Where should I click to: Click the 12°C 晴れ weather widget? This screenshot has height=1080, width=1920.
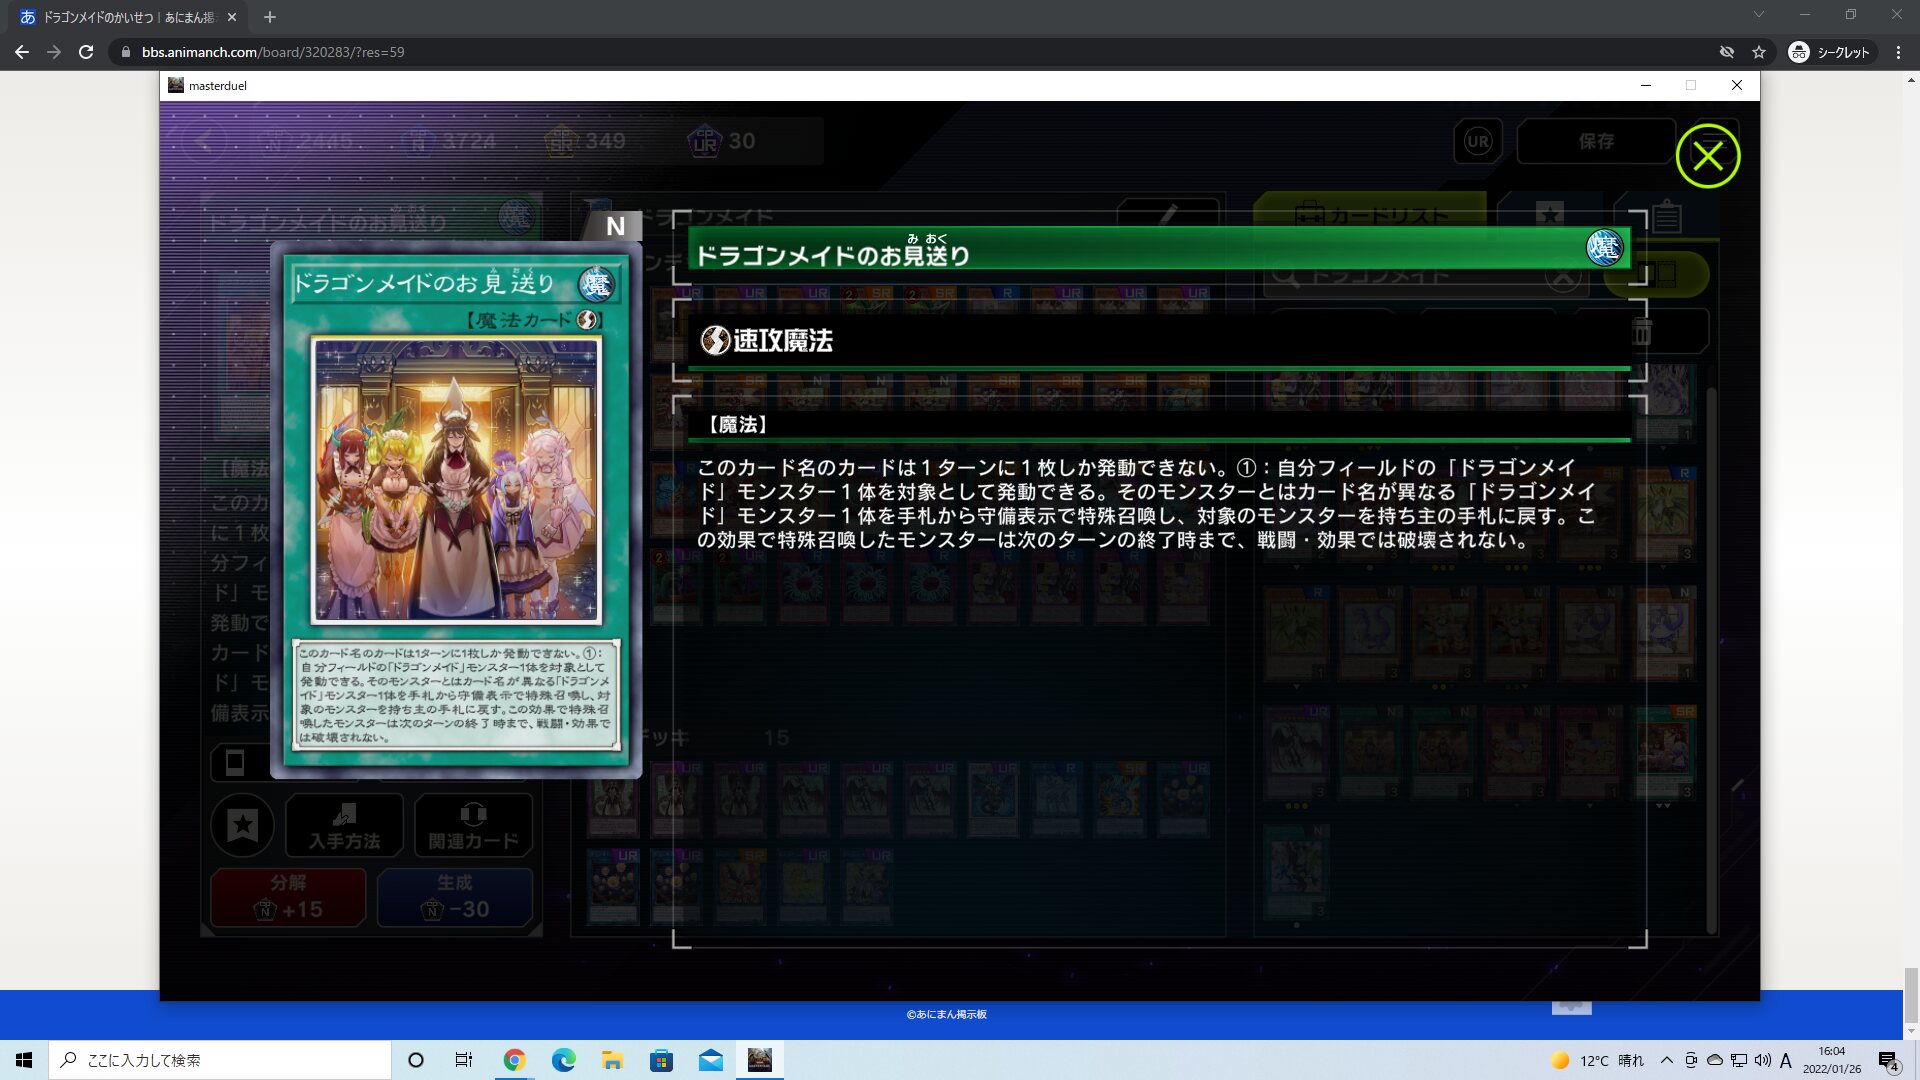coord(1597,1060)
